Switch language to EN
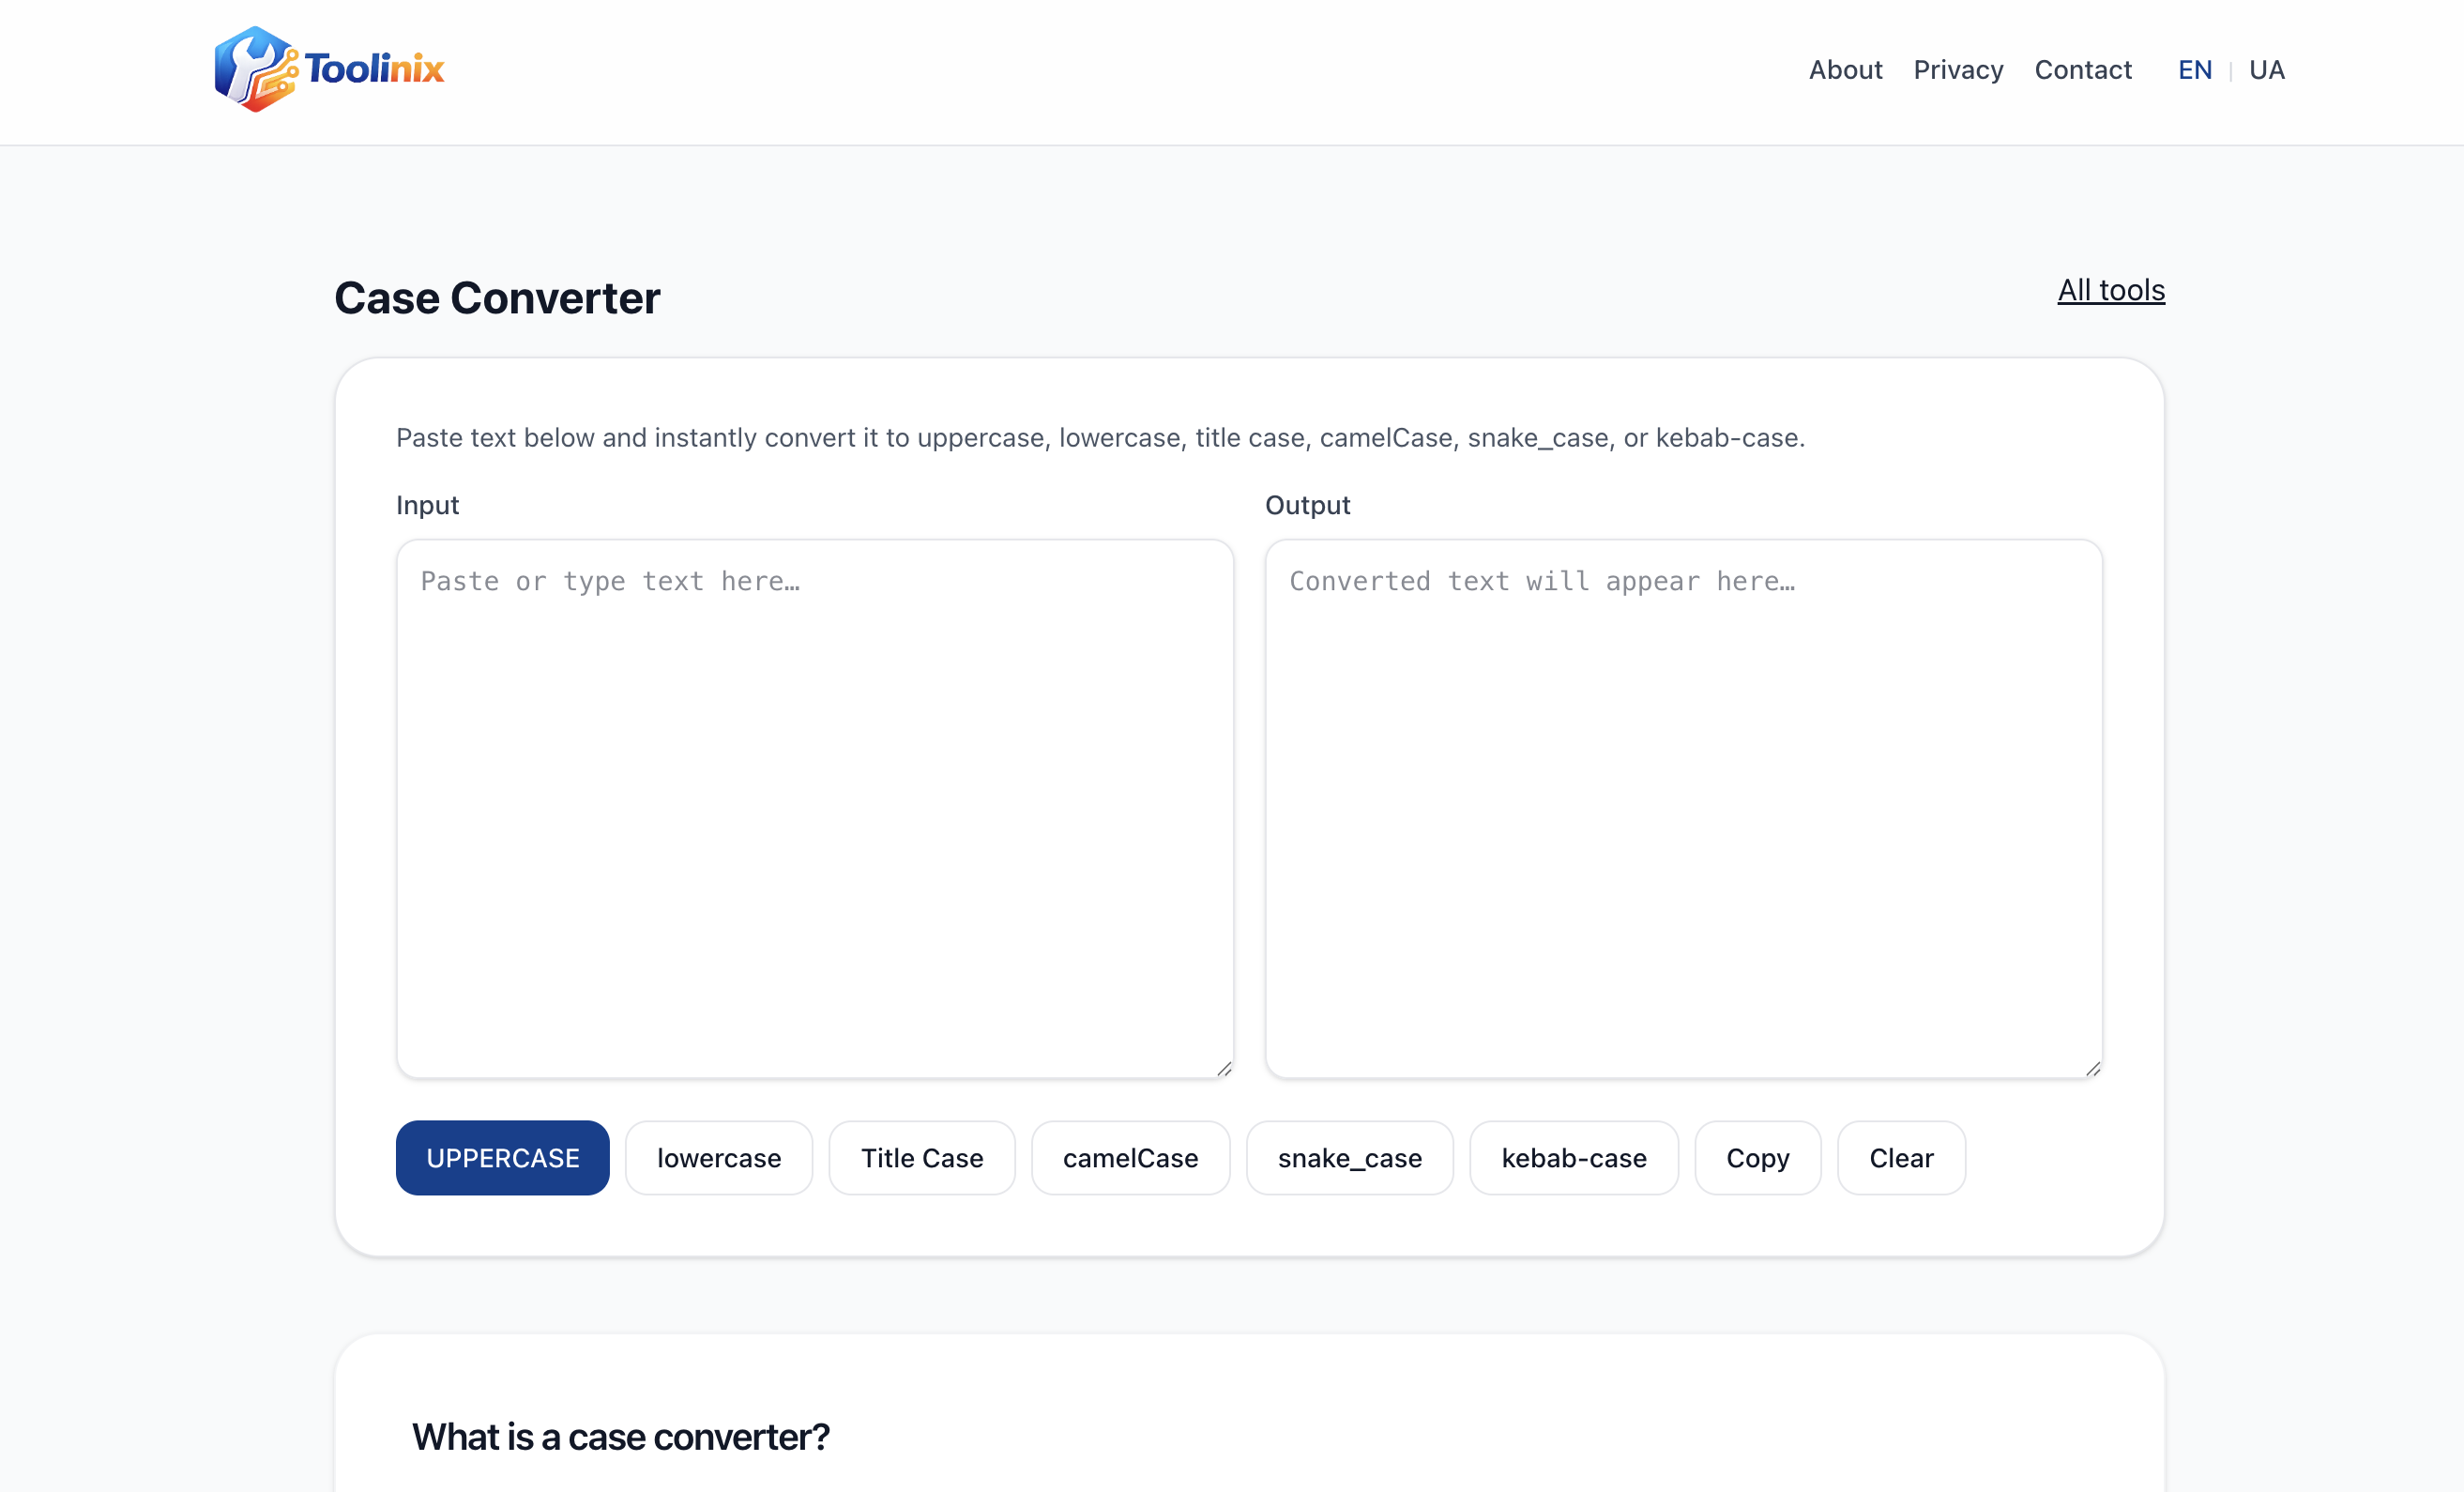This screenshot has width=2464, height=1492. click(x=2195, y=70)
